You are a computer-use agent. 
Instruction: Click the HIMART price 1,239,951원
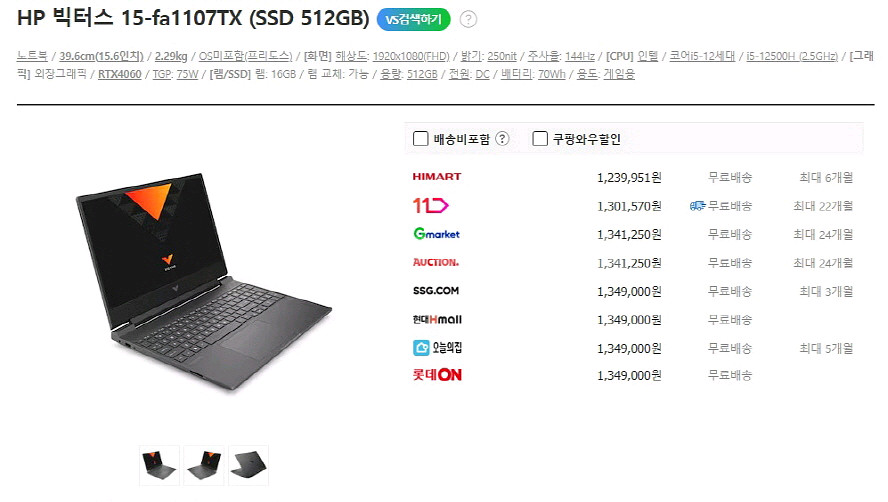(629, 177)
